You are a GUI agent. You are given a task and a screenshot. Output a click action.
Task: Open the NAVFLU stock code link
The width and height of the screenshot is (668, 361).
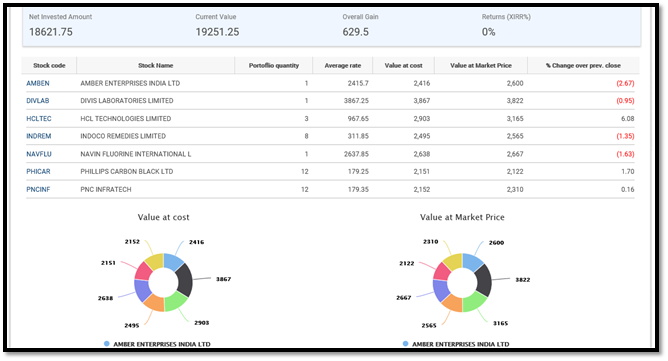point(39,154)
